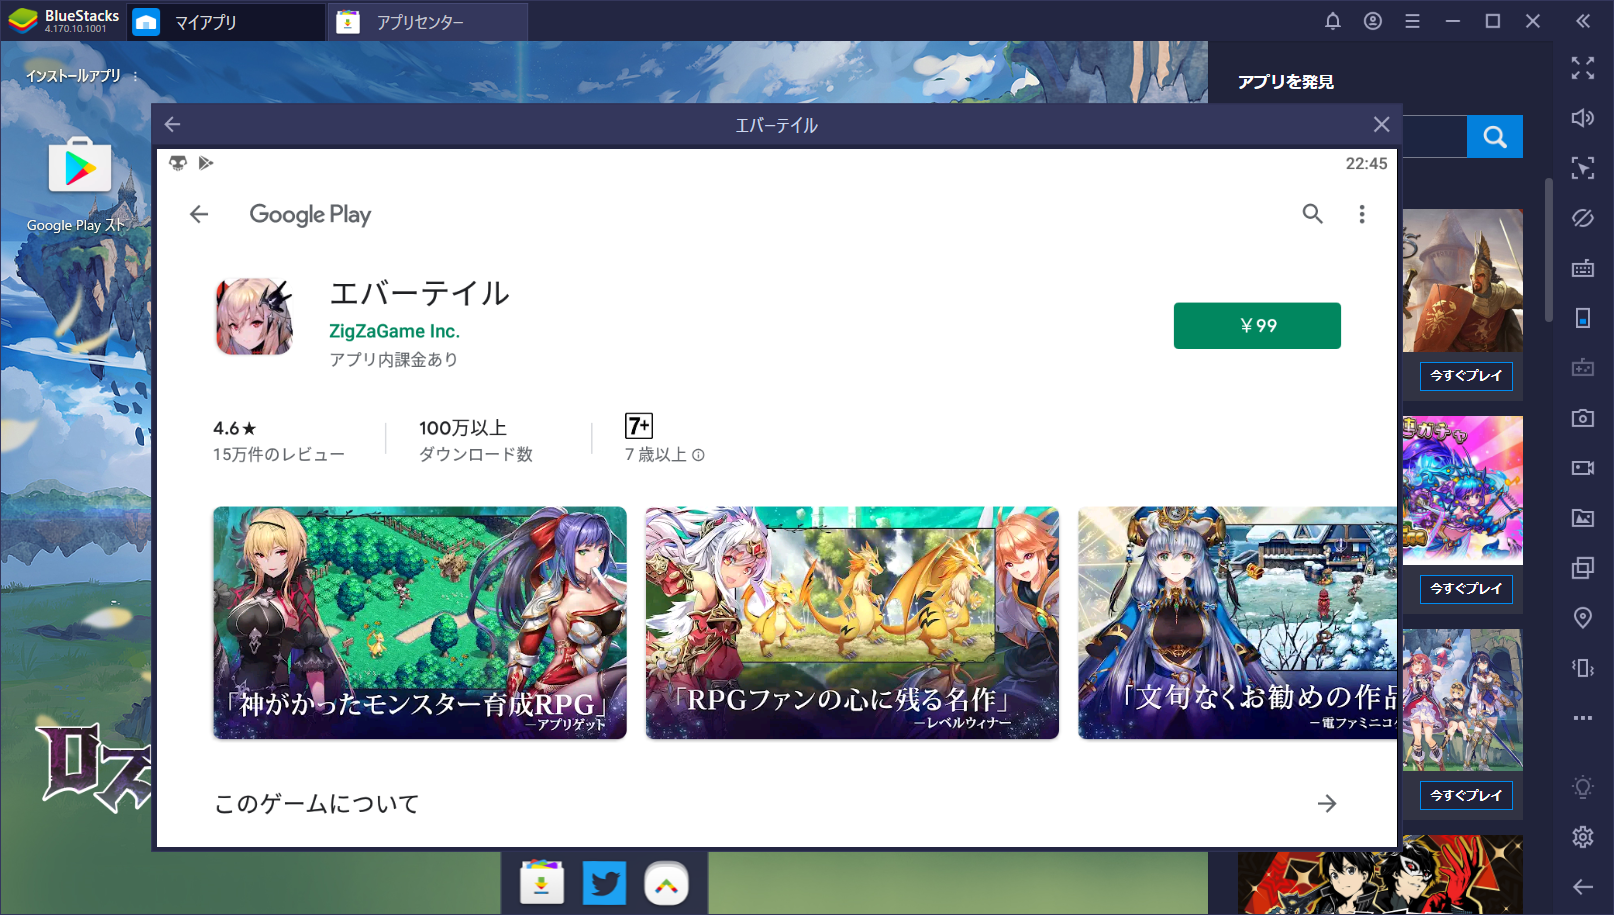This screenshot has height=915, width=1614.
Task: Open the BlueStacks hamburger menu
Action: [1412, 21]
